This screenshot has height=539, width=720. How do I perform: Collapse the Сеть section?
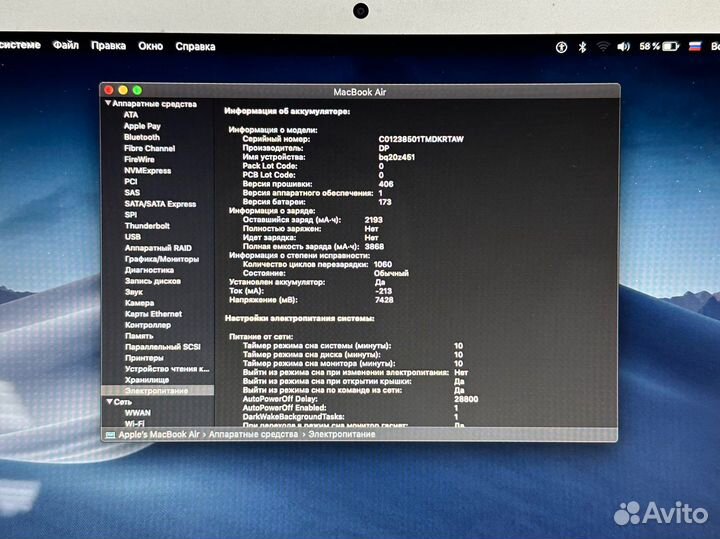(x=109, y=401)
